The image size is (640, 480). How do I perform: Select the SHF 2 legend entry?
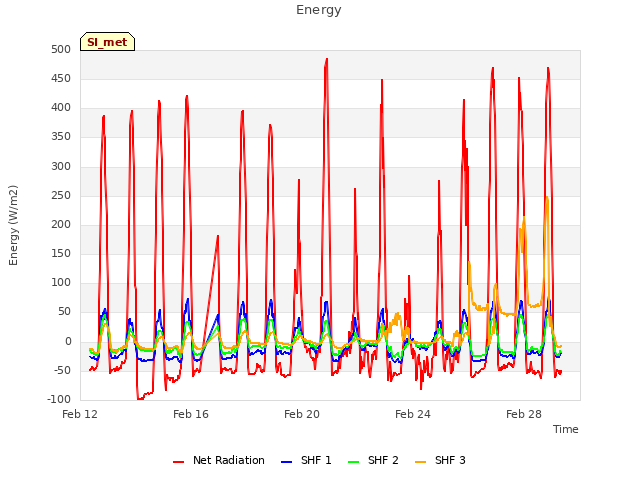373,460
